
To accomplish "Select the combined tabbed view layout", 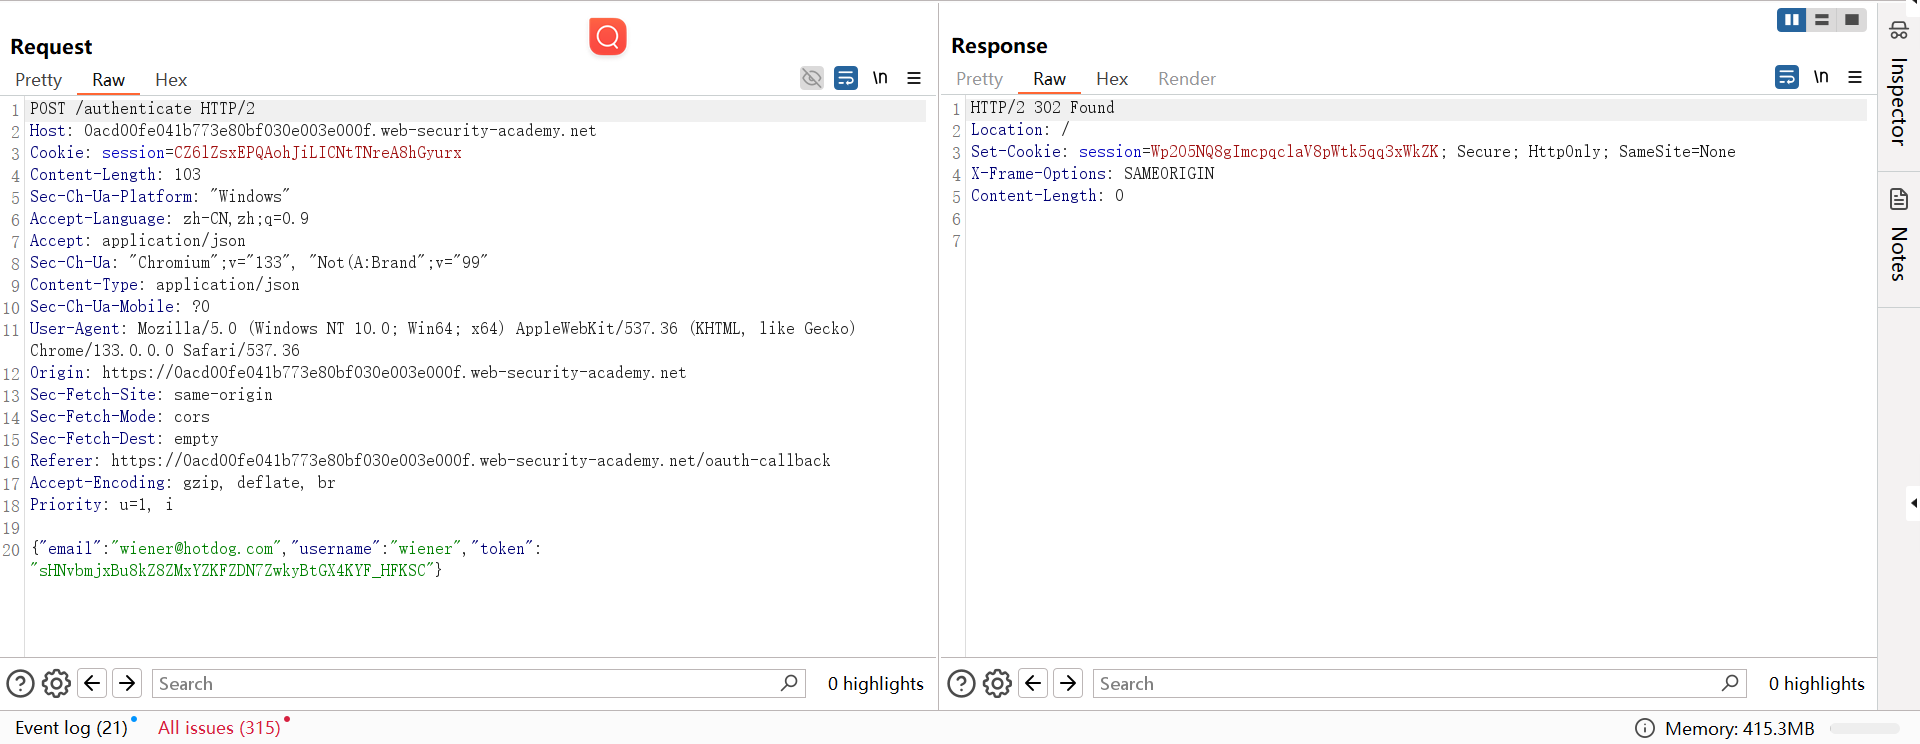I will pos(1852,20).
